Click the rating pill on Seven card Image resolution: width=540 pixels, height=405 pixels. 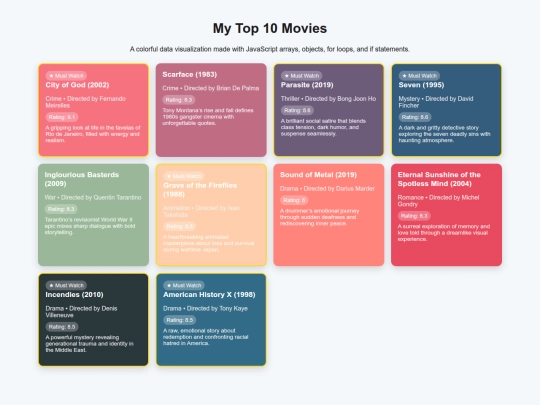click(415, 117)
